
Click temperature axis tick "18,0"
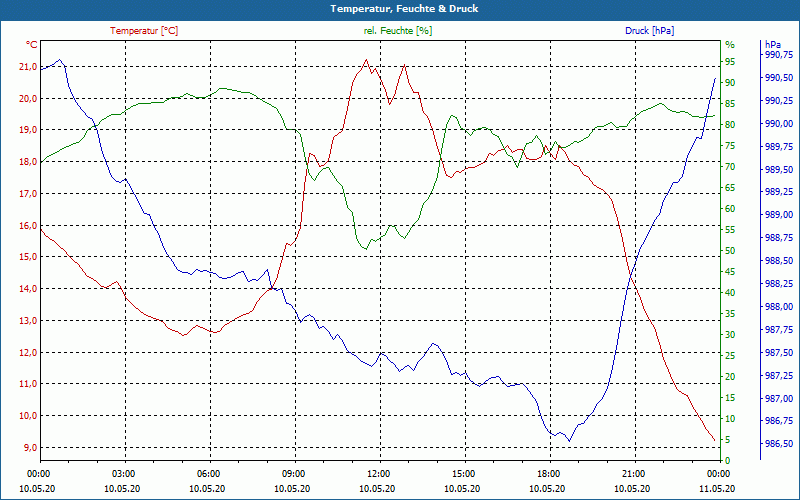(x=29, y=162)
